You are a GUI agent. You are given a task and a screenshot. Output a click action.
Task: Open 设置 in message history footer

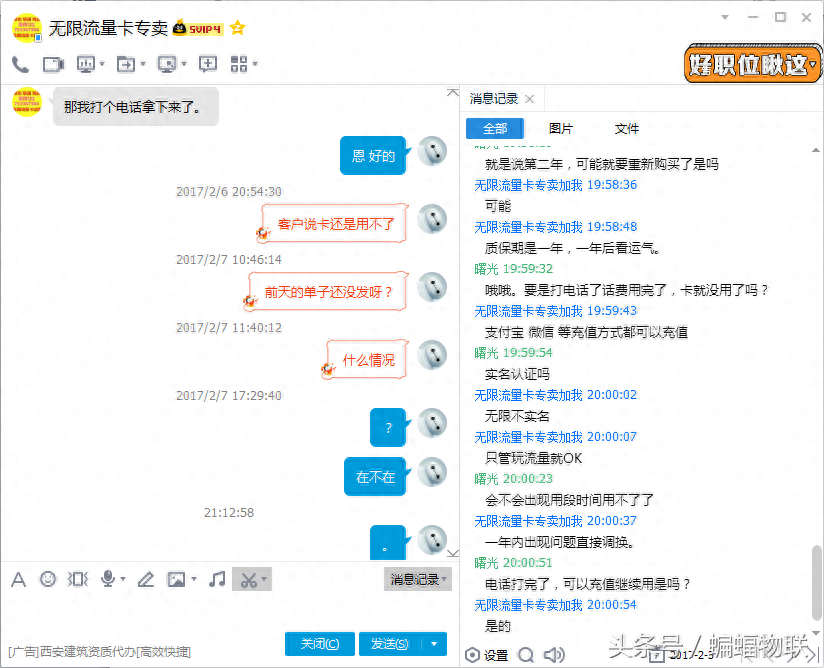[x=487, y=655]
